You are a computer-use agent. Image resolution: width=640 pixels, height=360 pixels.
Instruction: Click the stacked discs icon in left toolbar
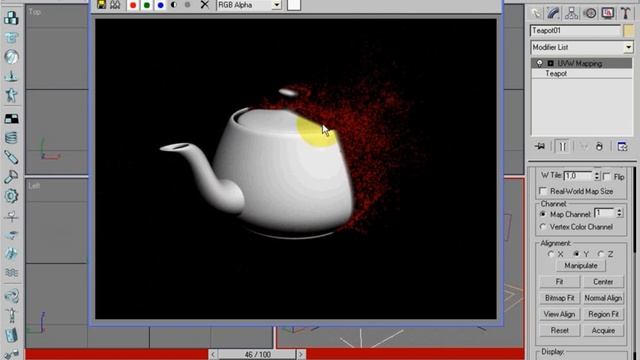point(11,138)
